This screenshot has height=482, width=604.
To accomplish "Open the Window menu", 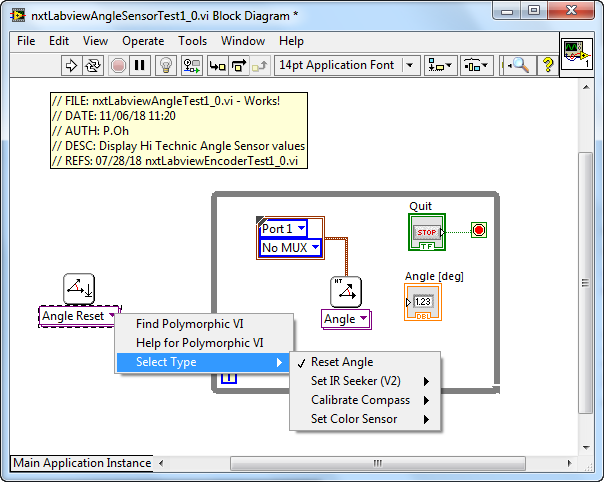I will 243,41.
